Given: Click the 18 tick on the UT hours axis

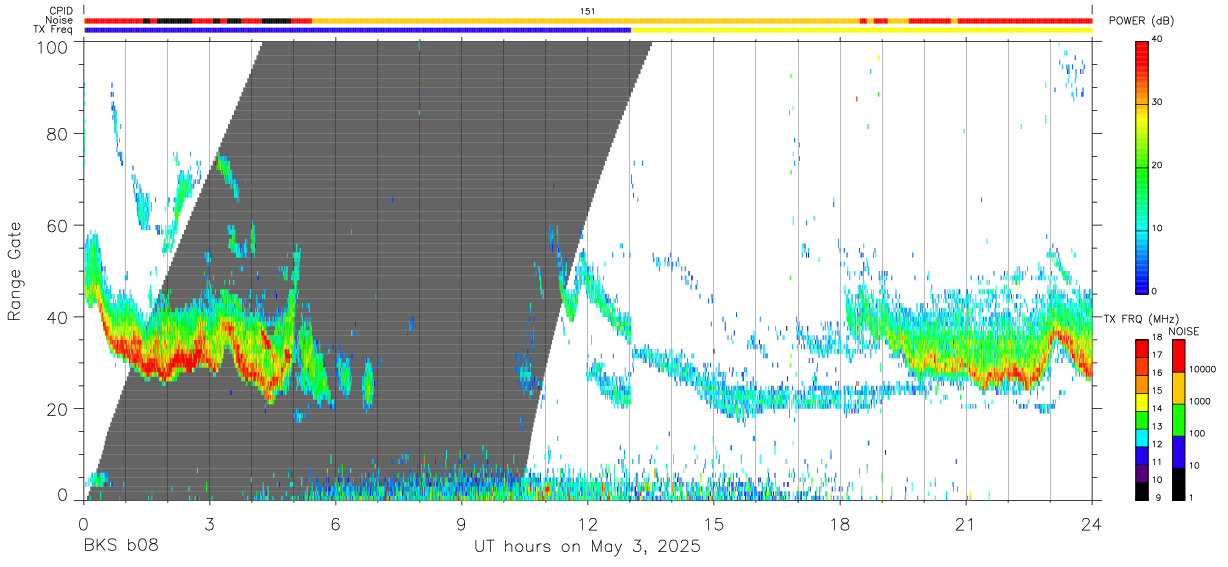Looking at the screenshot, I should [840, 523].
